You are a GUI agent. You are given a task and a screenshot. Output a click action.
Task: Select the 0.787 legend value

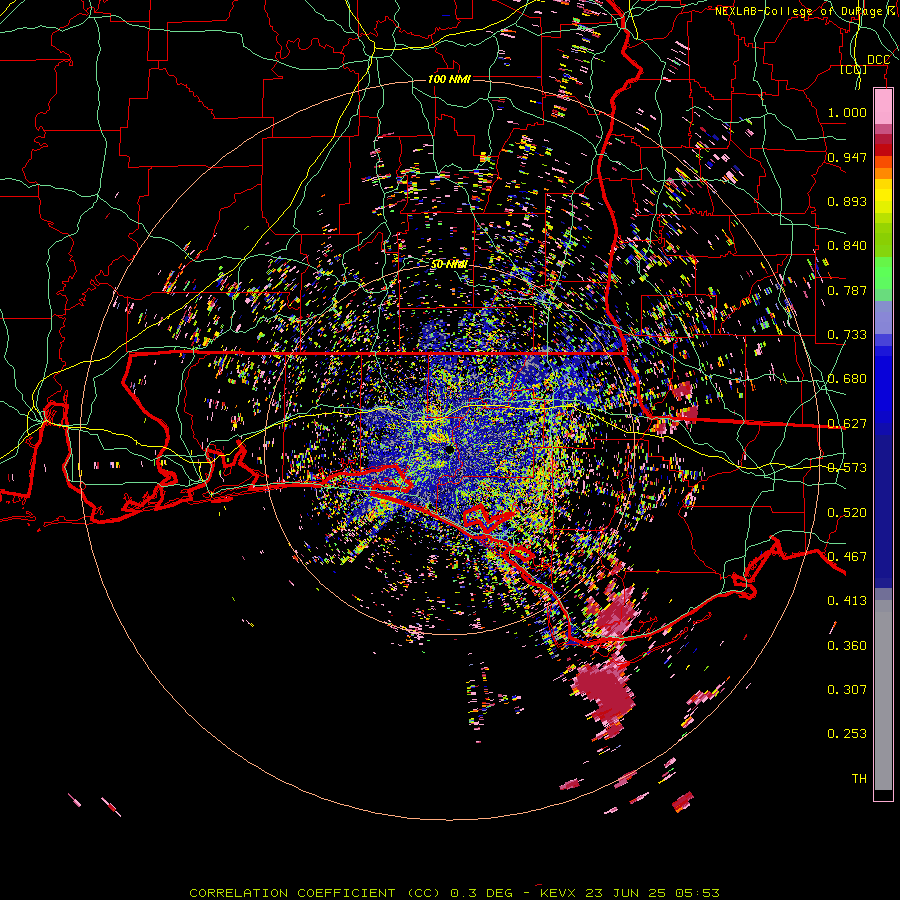[847, 290]
